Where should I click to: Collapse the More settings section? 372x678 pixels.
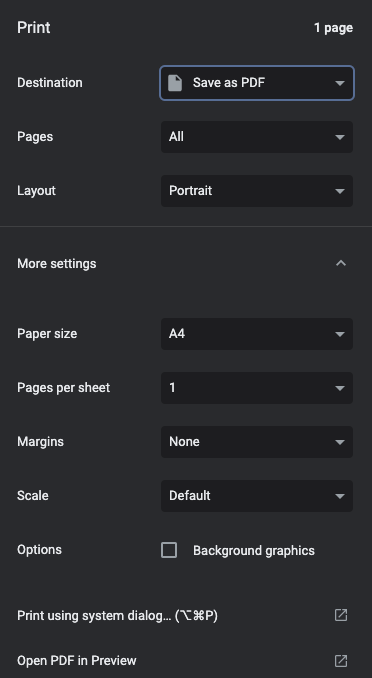[x=341, y=263]
